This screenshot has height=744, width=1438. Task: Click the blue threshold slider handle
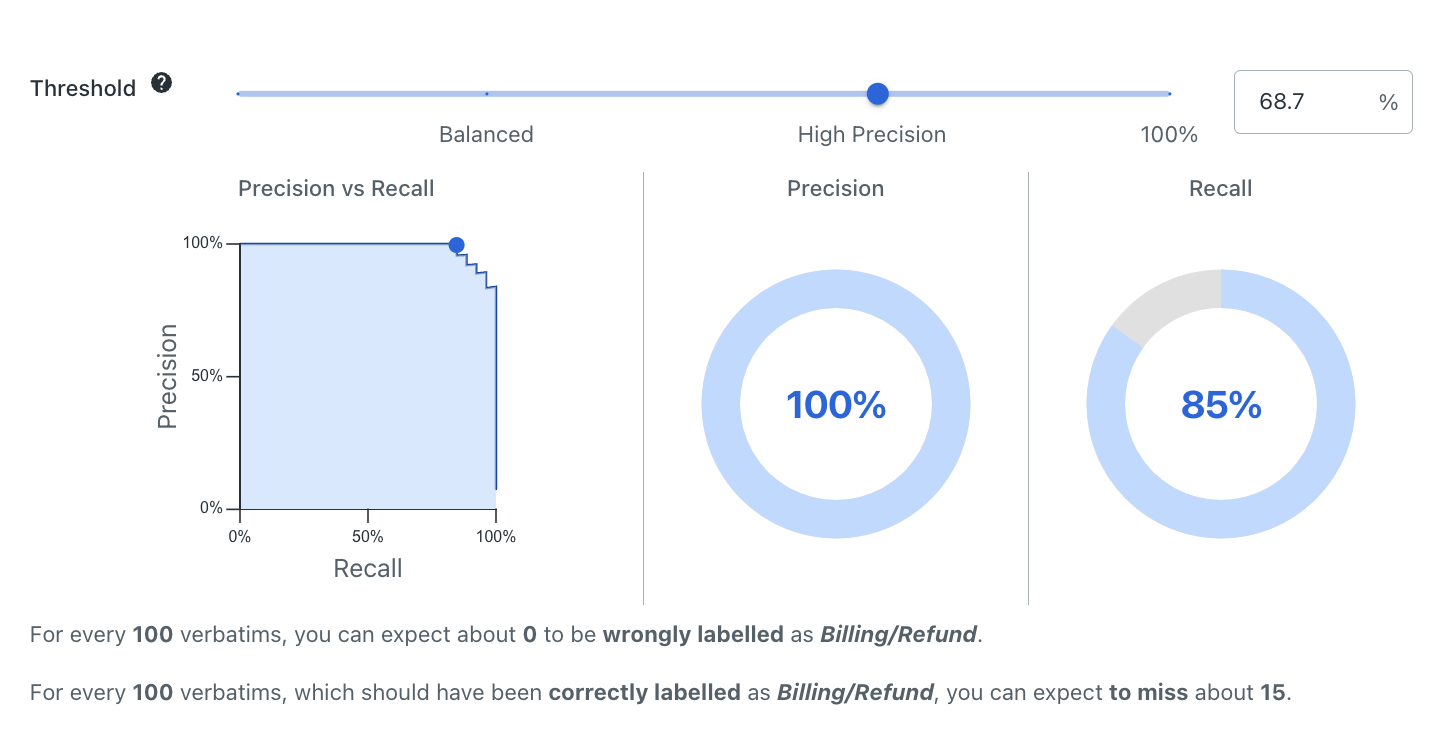pos(877,94)
